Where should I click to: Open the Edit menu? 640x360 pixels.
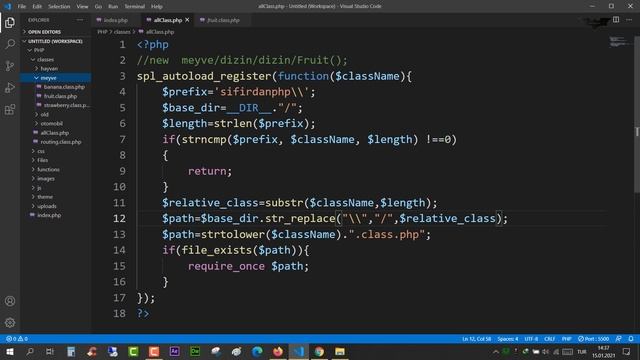click(37, 7)
